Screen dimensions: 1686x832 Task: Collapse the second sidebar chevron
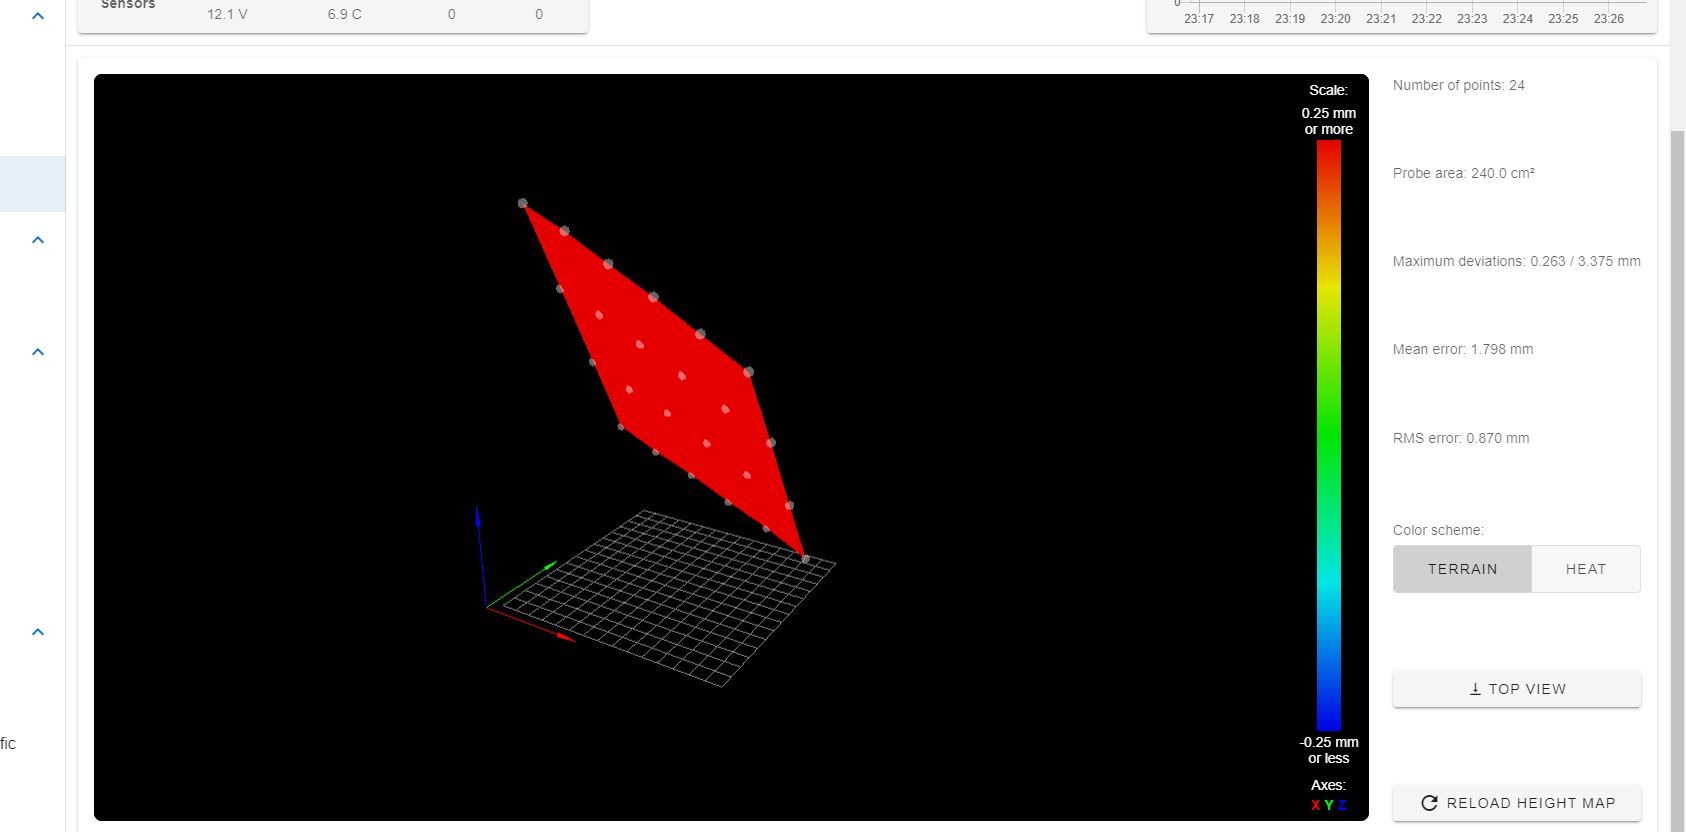point(38,240)
